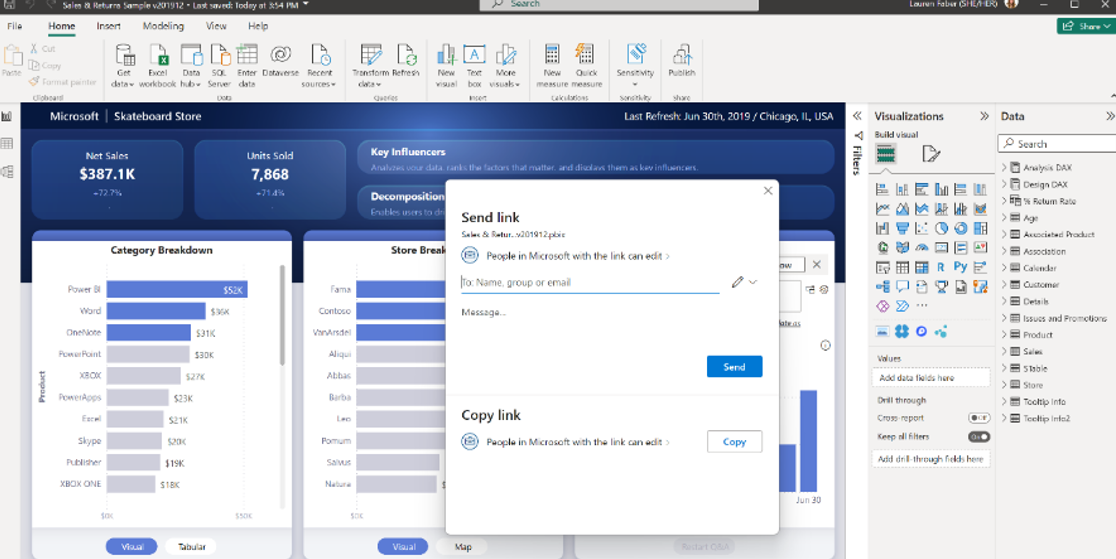This screenshot has width=1116, height=559.
Task: Expand the Sales table
Action: coord(1004,351)
